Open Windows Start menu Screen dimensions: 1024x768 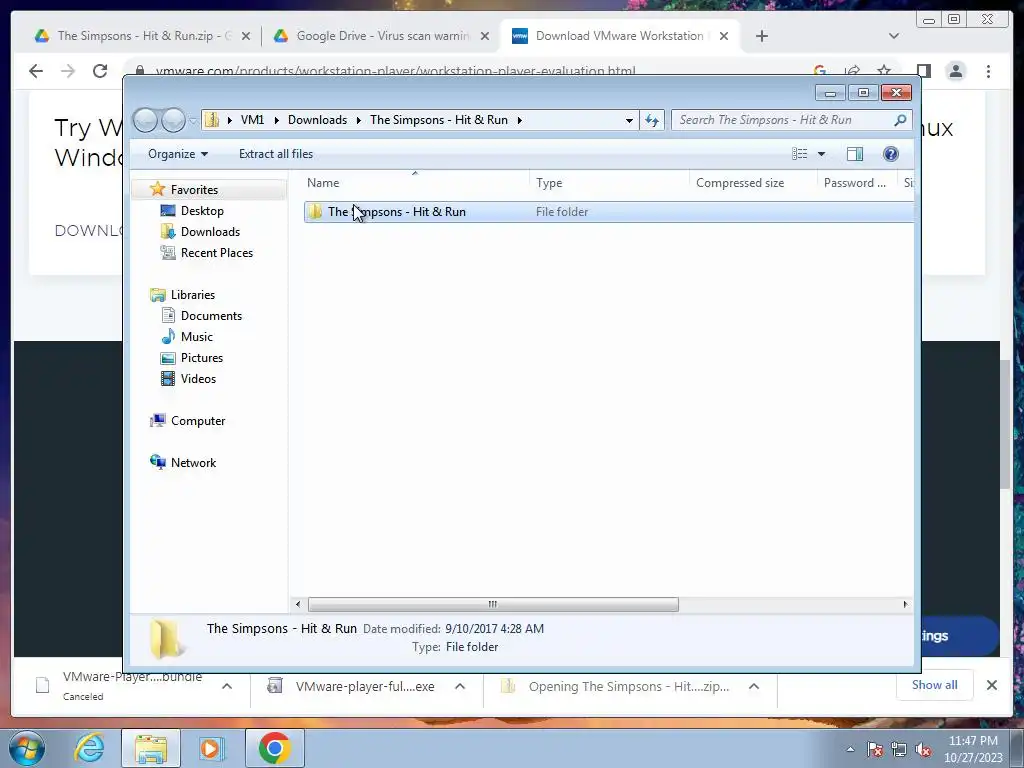pos(26,748)
